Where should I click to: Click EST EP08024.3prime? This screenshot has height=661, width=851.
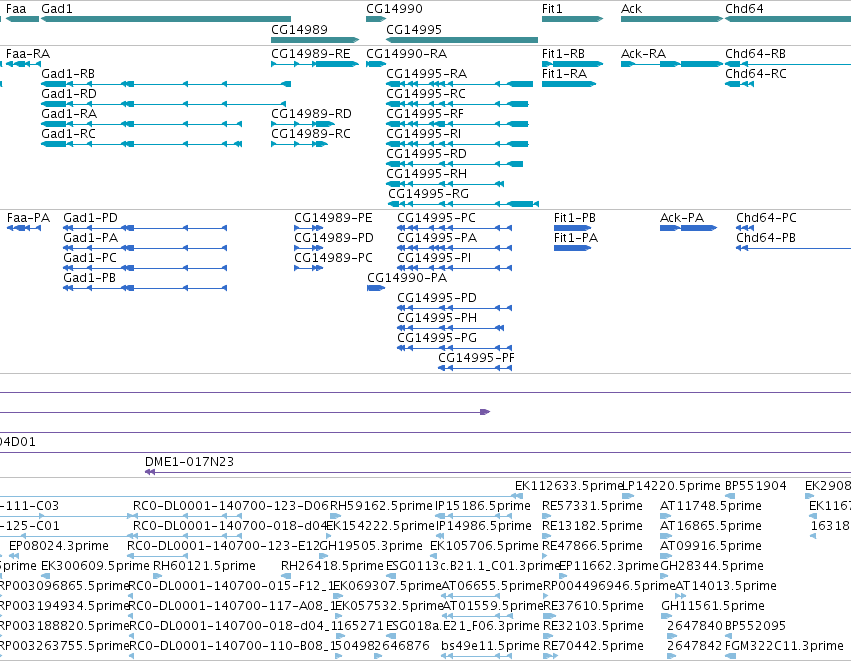(x=59, y=546)
